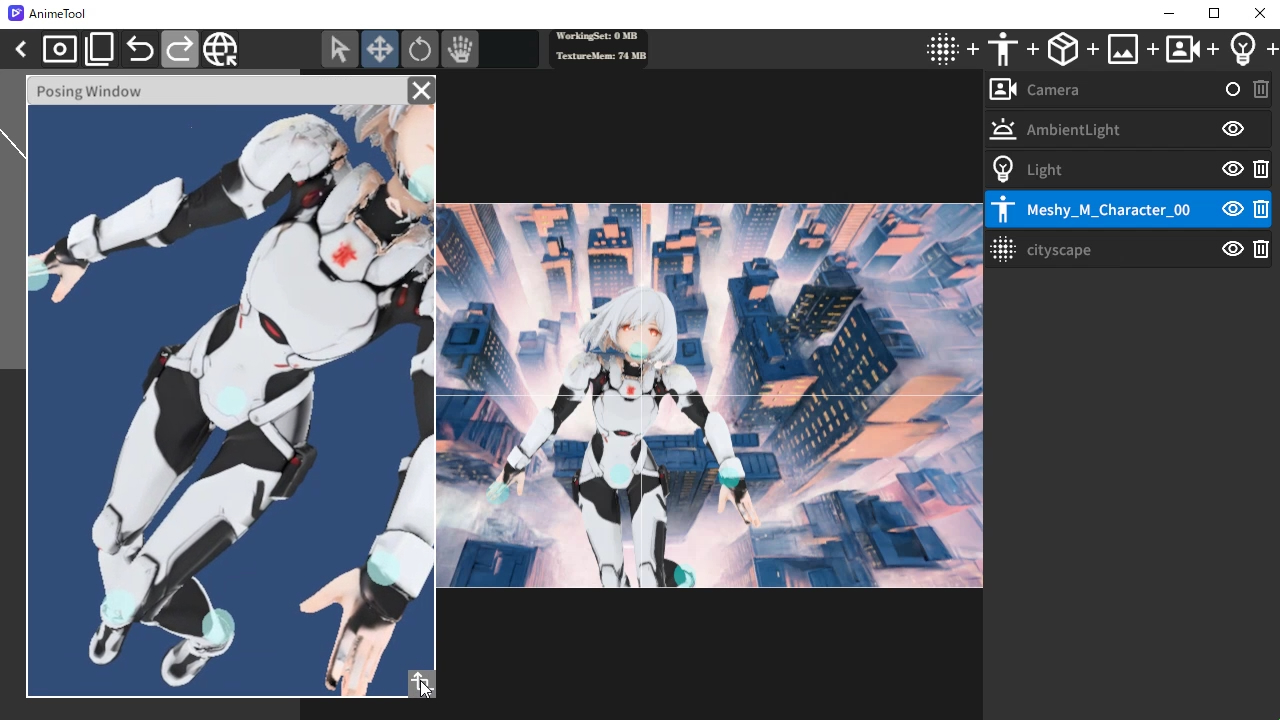Add a new 3D box object
This screenshot has height=720, width=1280.
point(1063,49)
